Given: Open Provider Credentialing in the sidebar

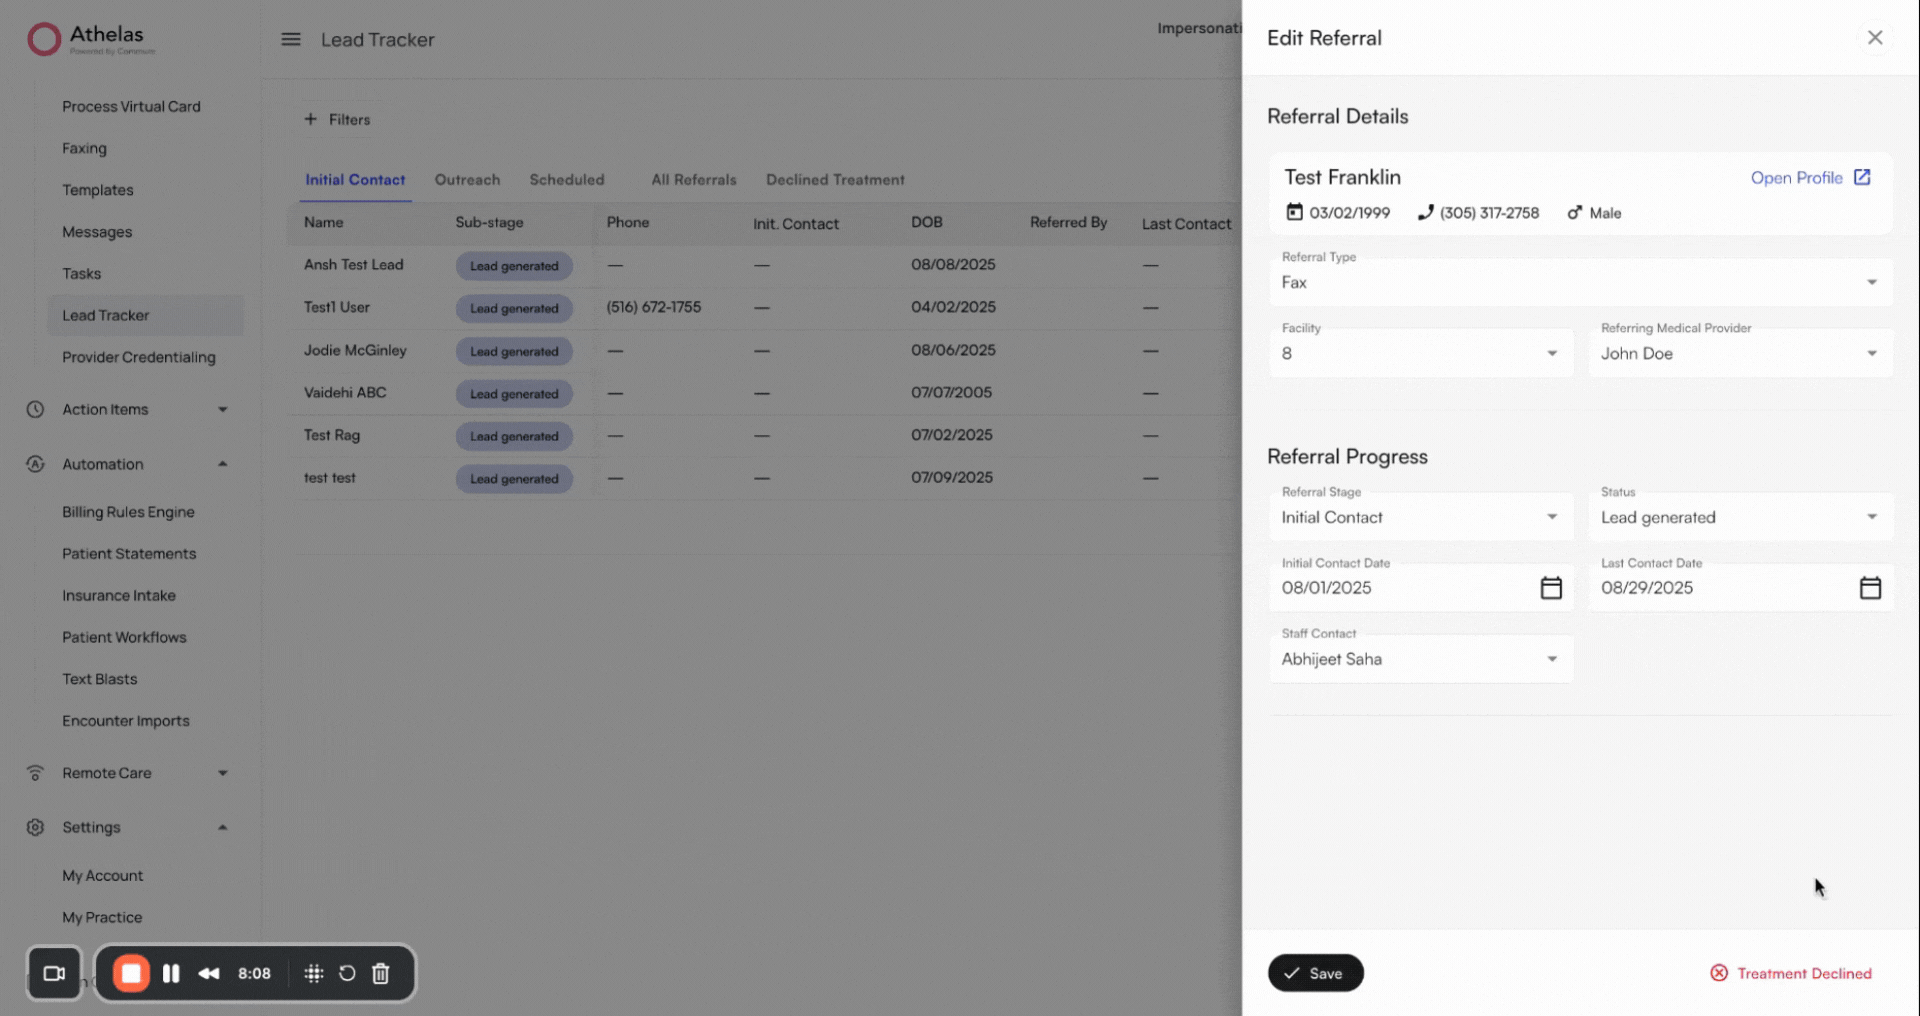Looking at the screenshot, I should pyautogui.click(x=138, y=357).
